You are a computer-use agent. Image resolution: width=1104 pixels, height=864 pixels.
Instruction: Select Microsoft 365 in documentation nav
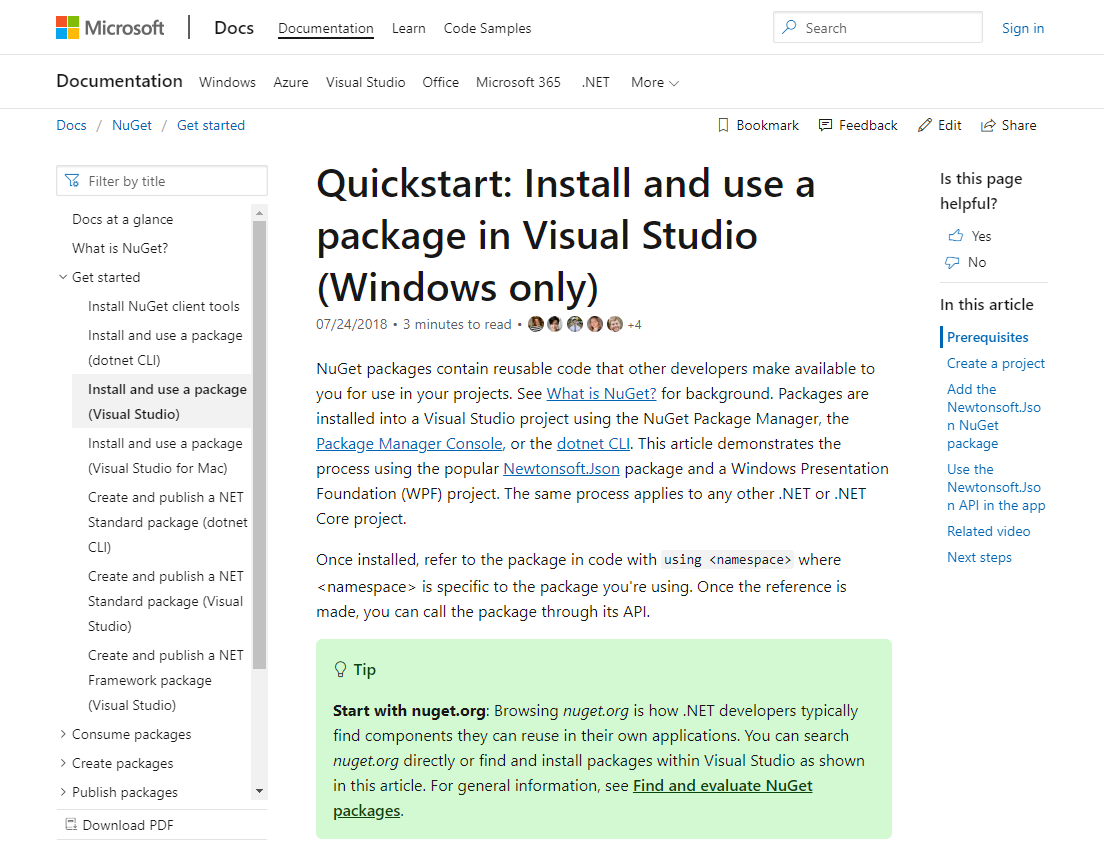point(518,82)
